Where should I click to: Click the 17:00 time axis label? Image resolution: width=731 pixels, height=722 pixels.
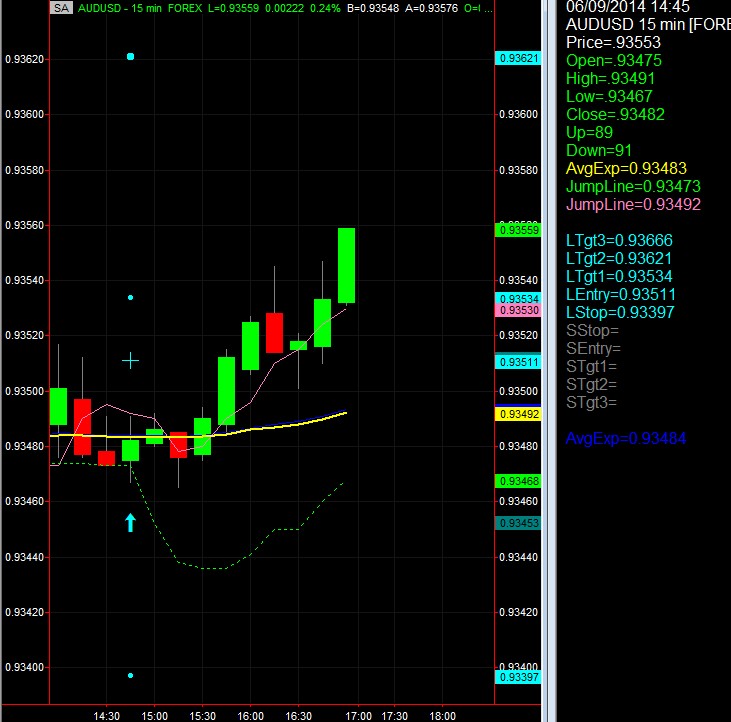tap(358, 716)
